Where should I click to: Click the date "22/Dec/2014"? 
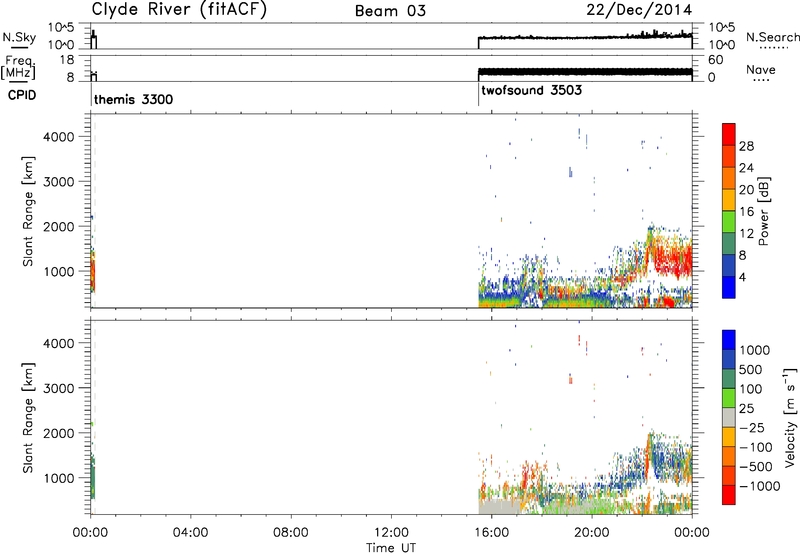click(x=639, y=10)
